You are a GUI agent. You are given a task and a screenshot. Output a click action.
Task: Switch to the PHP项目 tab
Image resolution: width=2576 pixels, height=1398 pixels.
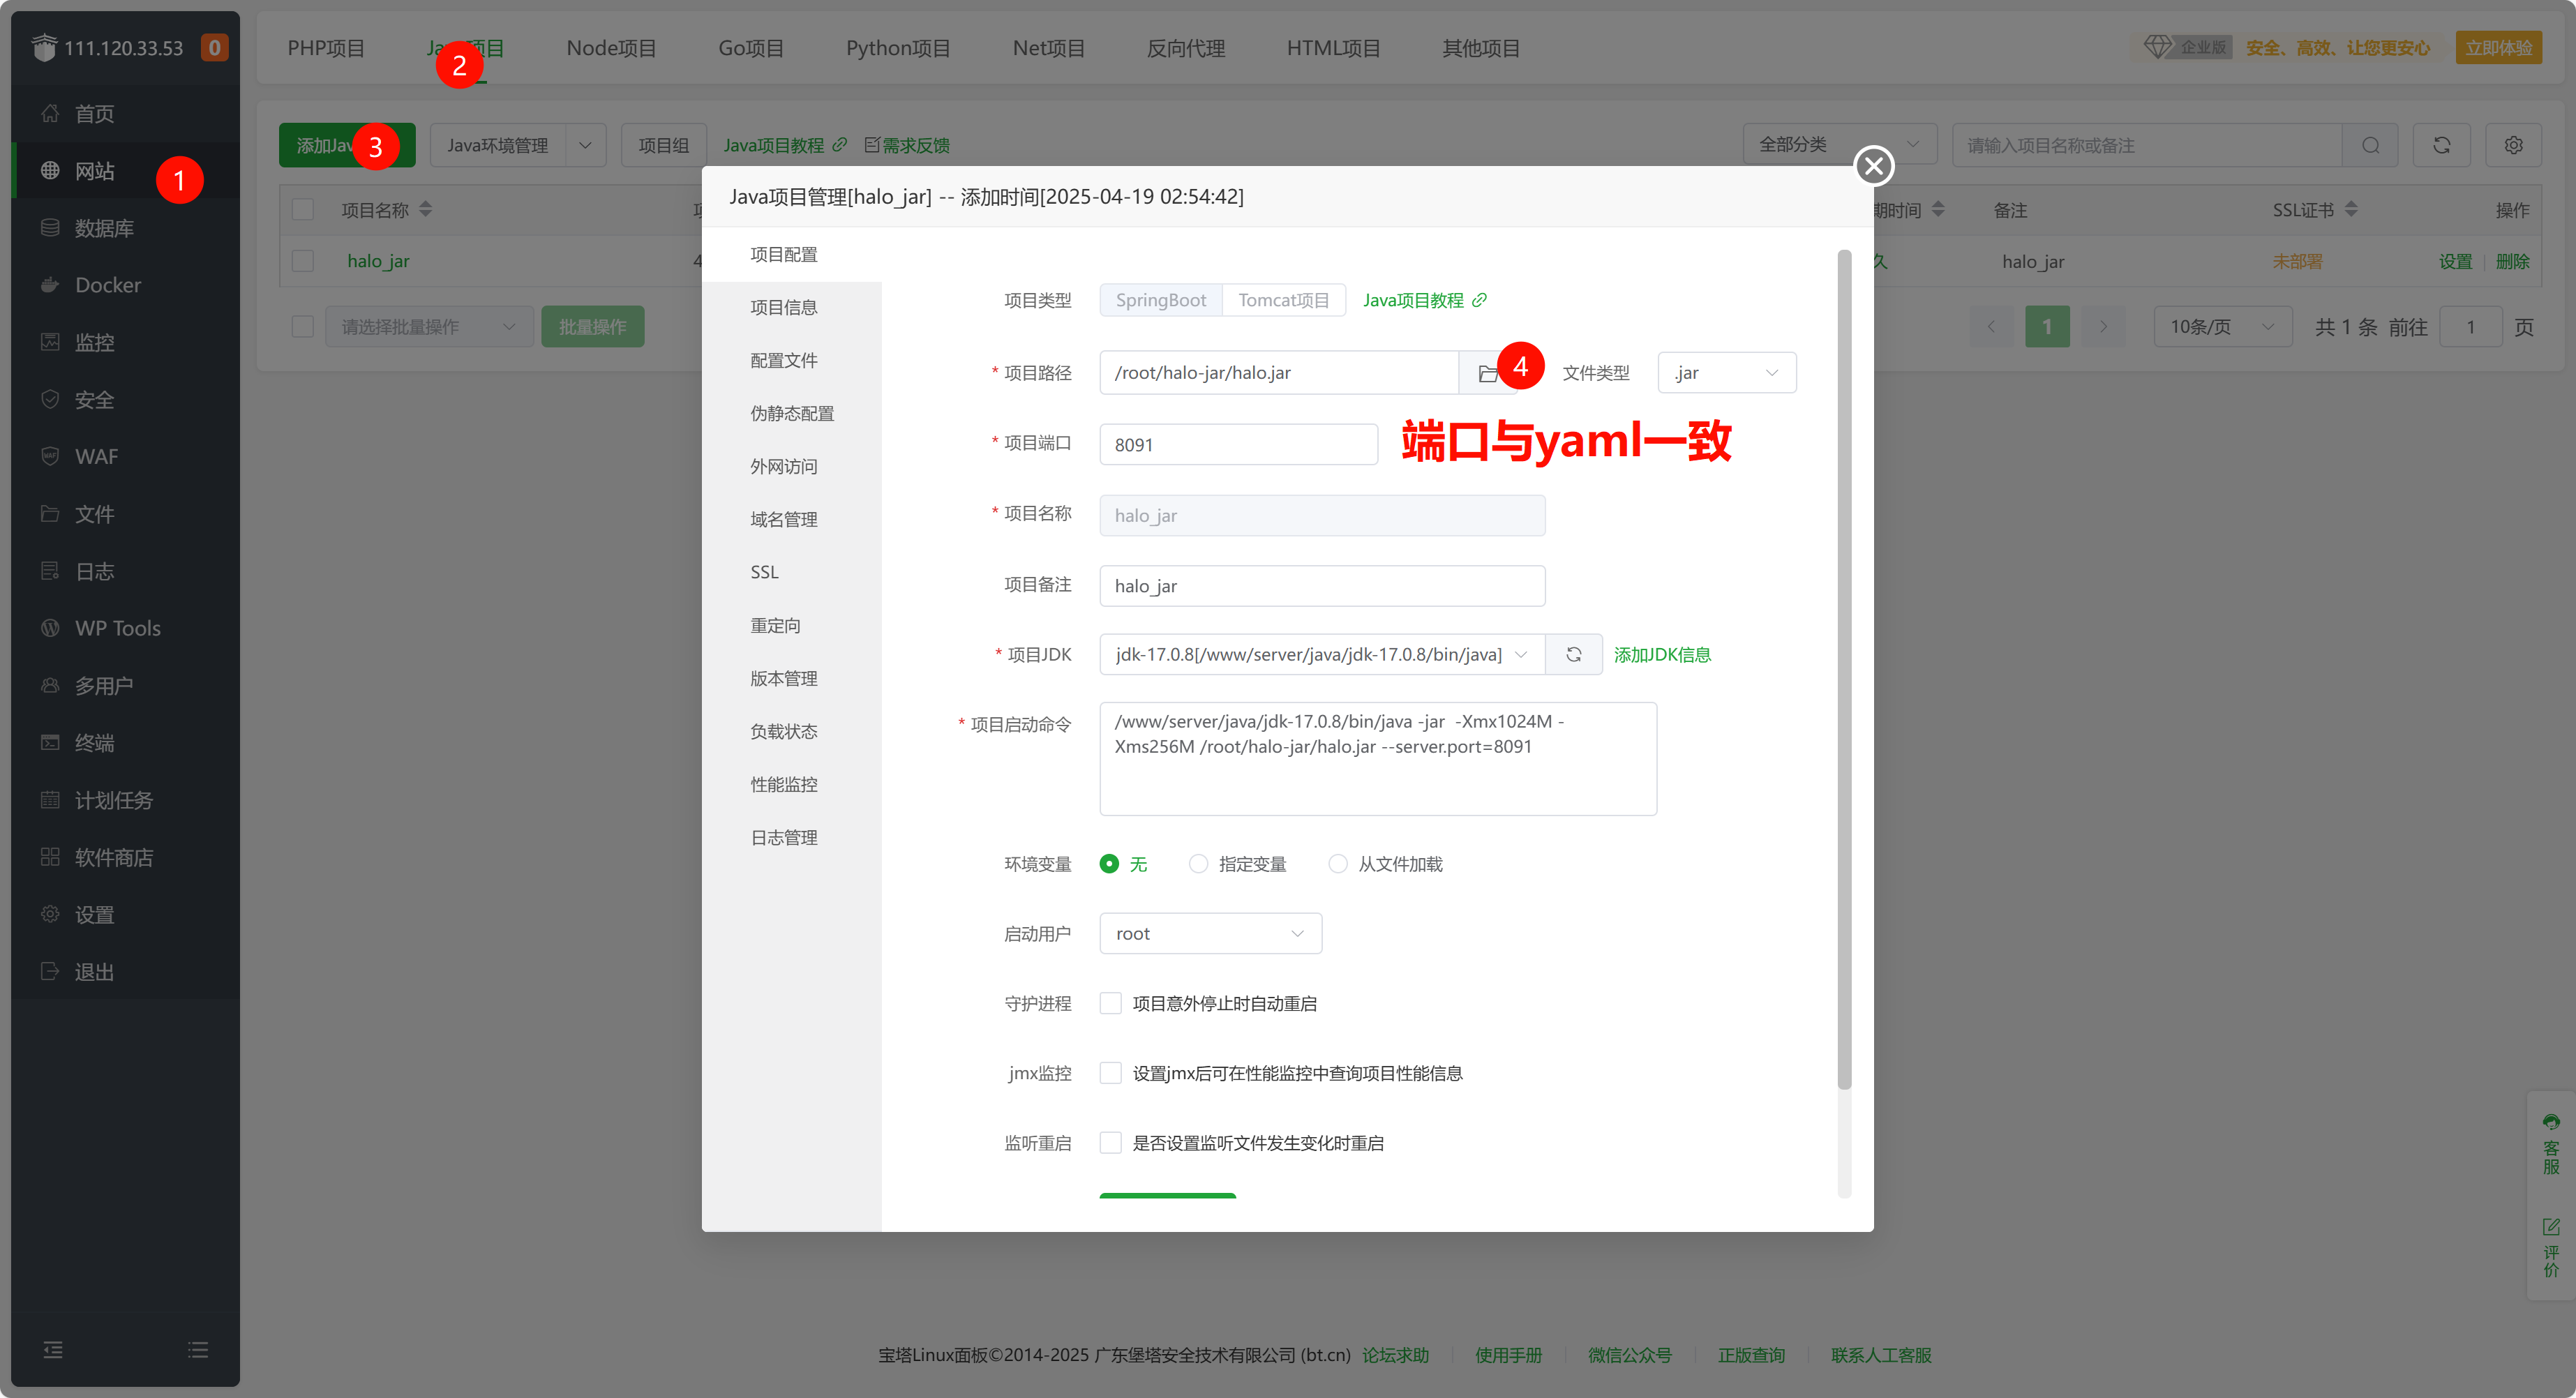coord(326,48)
